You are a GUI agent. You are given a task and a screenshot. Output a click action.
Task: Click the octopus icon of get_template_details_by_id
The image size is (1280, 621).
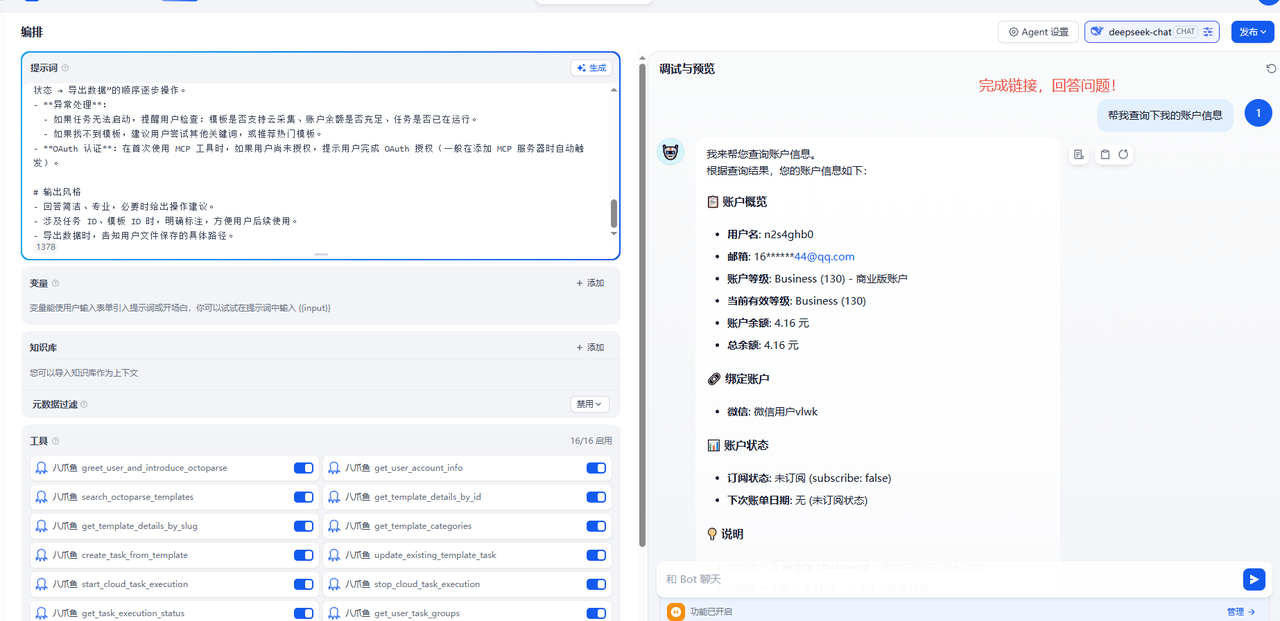point(334,497)
